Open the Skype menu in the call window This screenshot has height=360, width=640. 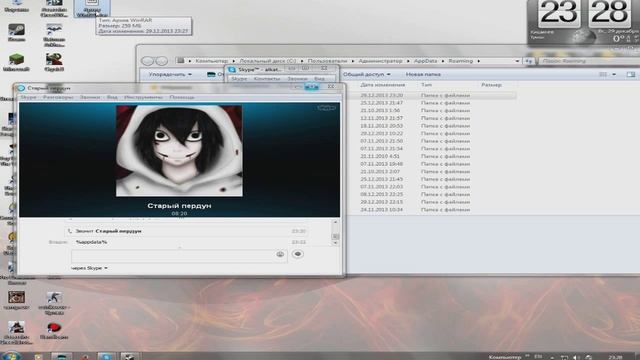tap(28, 97)
